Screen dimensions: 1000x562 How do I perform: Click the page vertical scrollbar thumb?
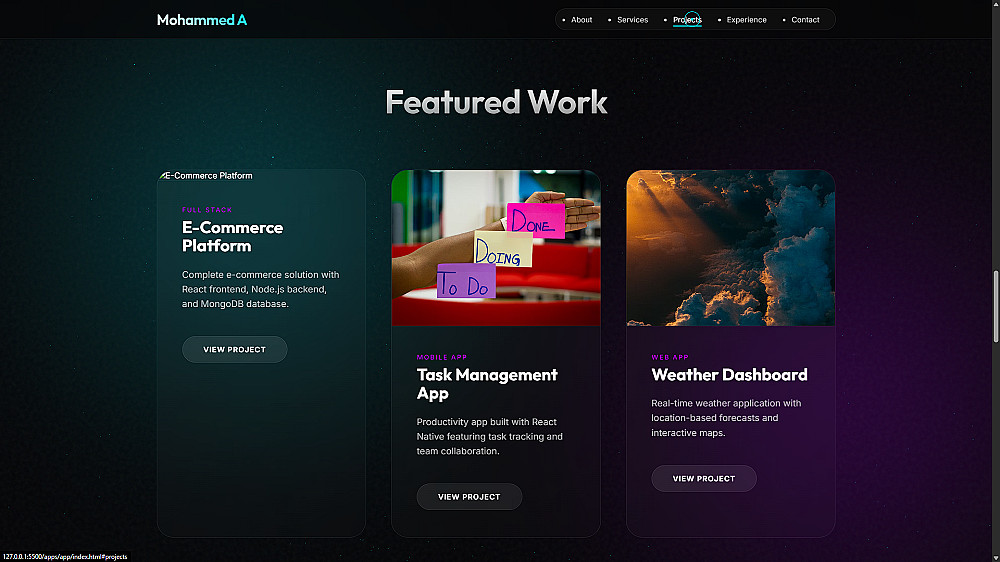tap(996, 307)
